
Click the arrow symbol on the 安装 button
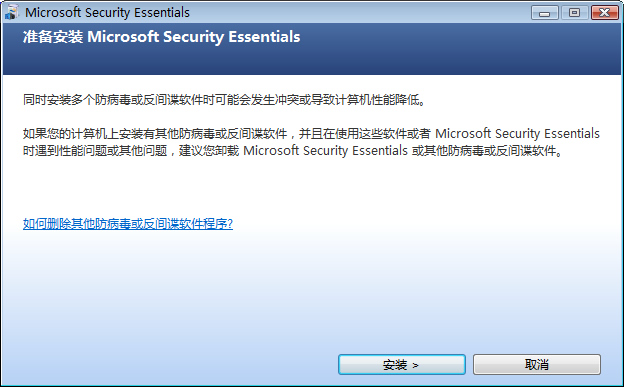415,365
